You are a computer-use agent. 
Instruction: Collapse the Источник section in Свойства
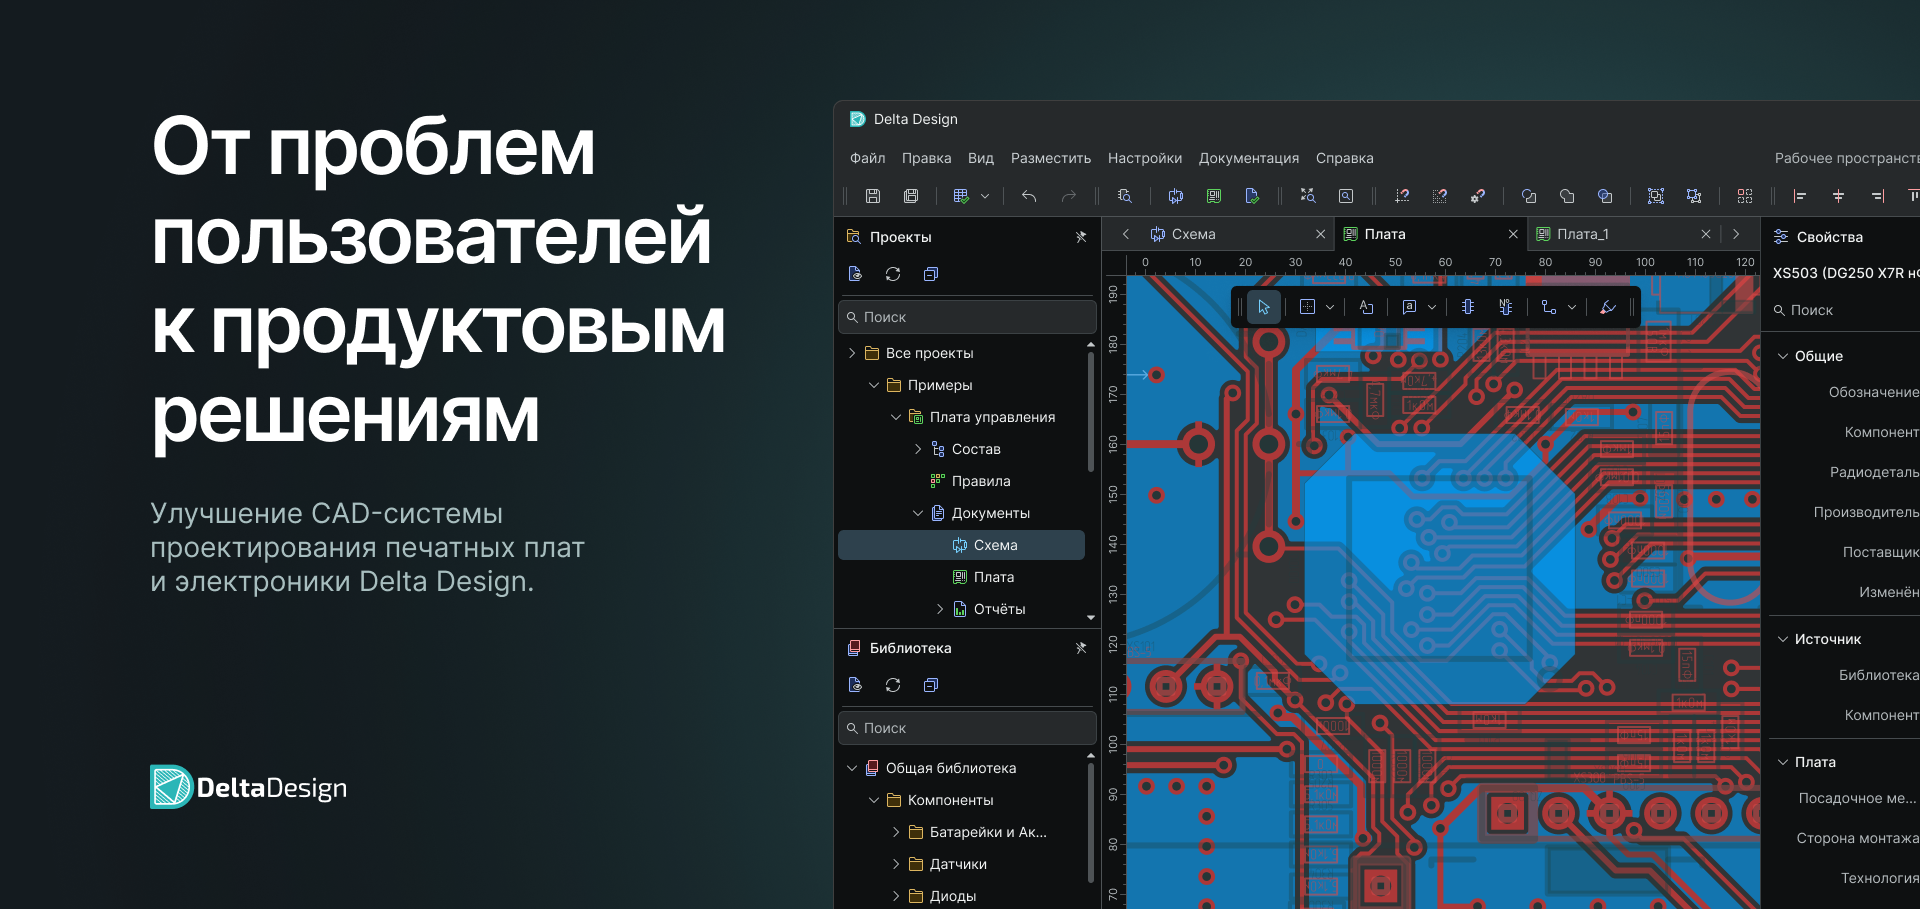(1783, 639)
